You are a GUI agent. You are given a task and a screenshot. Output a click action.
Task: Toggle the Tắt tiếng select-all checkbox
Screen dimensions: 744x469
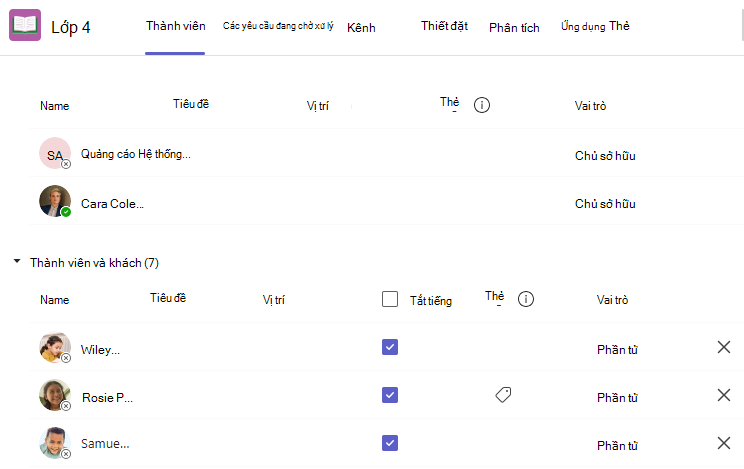pyautogui.click(x=390, y=299)
